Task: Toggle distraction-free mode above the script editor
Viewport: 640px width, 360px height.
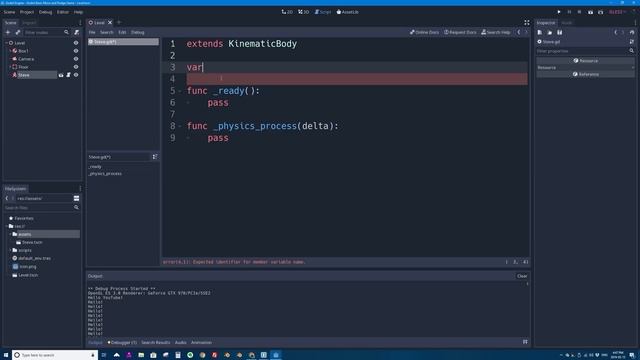Action: (x=527, y=22)
